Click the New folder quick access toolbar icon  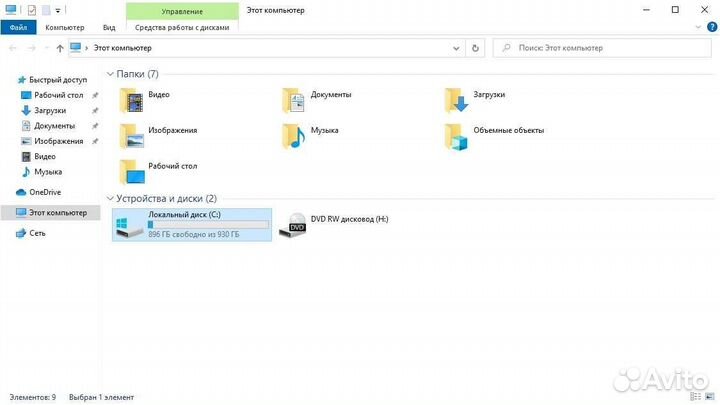(x=46, y=10)
